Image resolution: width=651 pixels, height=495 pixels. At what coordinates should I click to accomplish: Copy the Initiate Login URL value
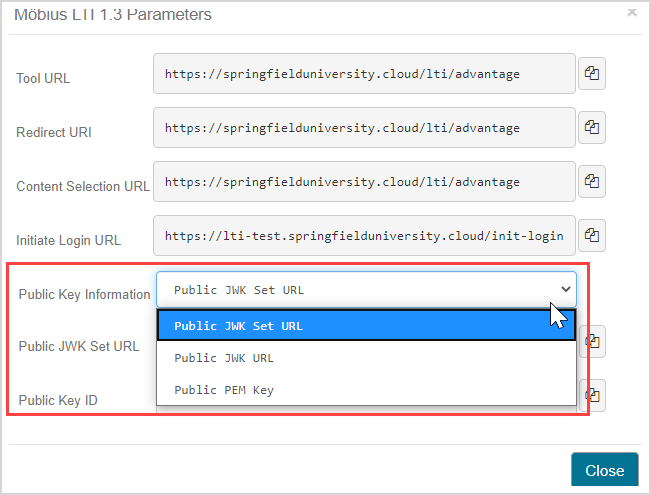click(x=592, y=236)
